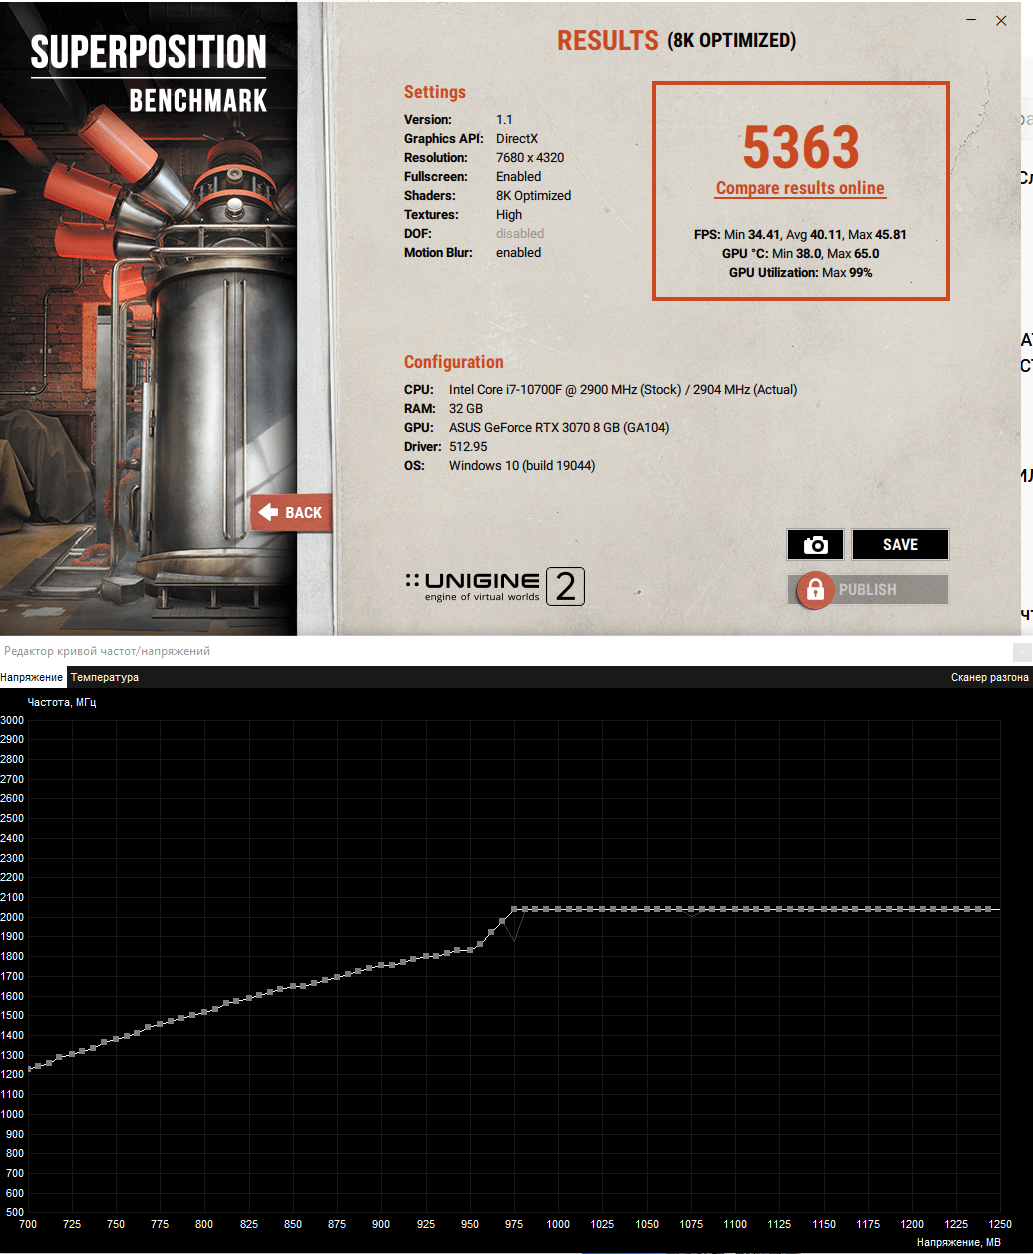This screenshot has height=1254, width=1033.
Task: Click the Частота, МГц axis label
Action: tap(62, 703)
